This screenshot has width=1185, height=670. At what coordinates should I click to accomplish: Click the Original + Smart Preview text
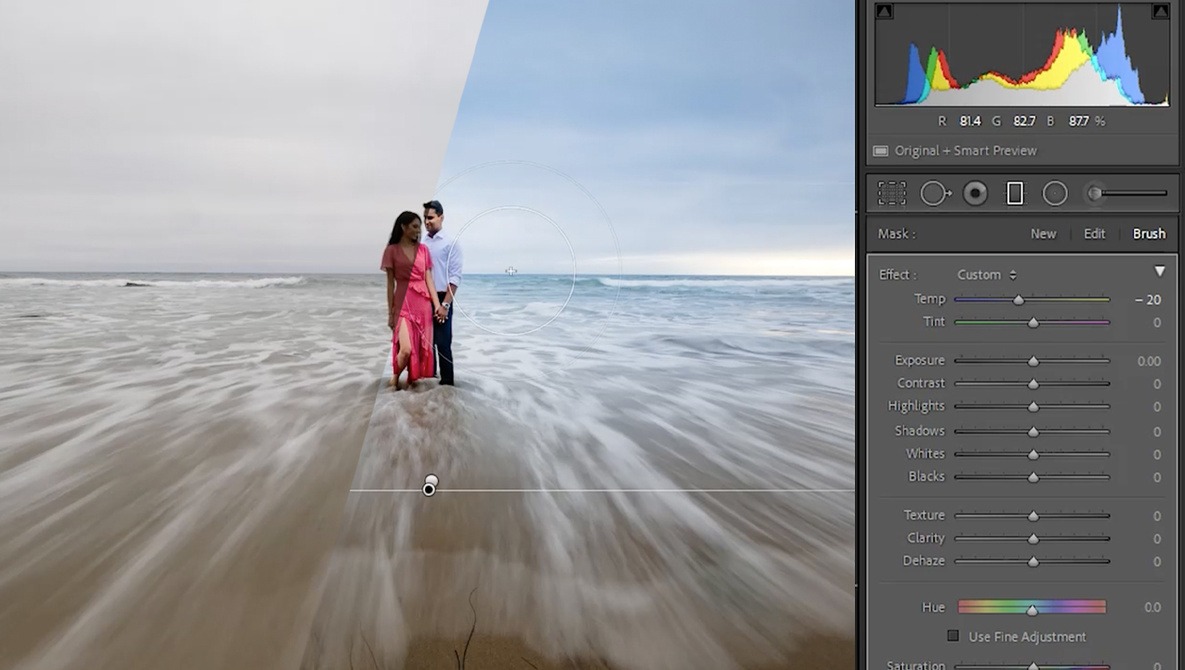(x=965, y=151)
